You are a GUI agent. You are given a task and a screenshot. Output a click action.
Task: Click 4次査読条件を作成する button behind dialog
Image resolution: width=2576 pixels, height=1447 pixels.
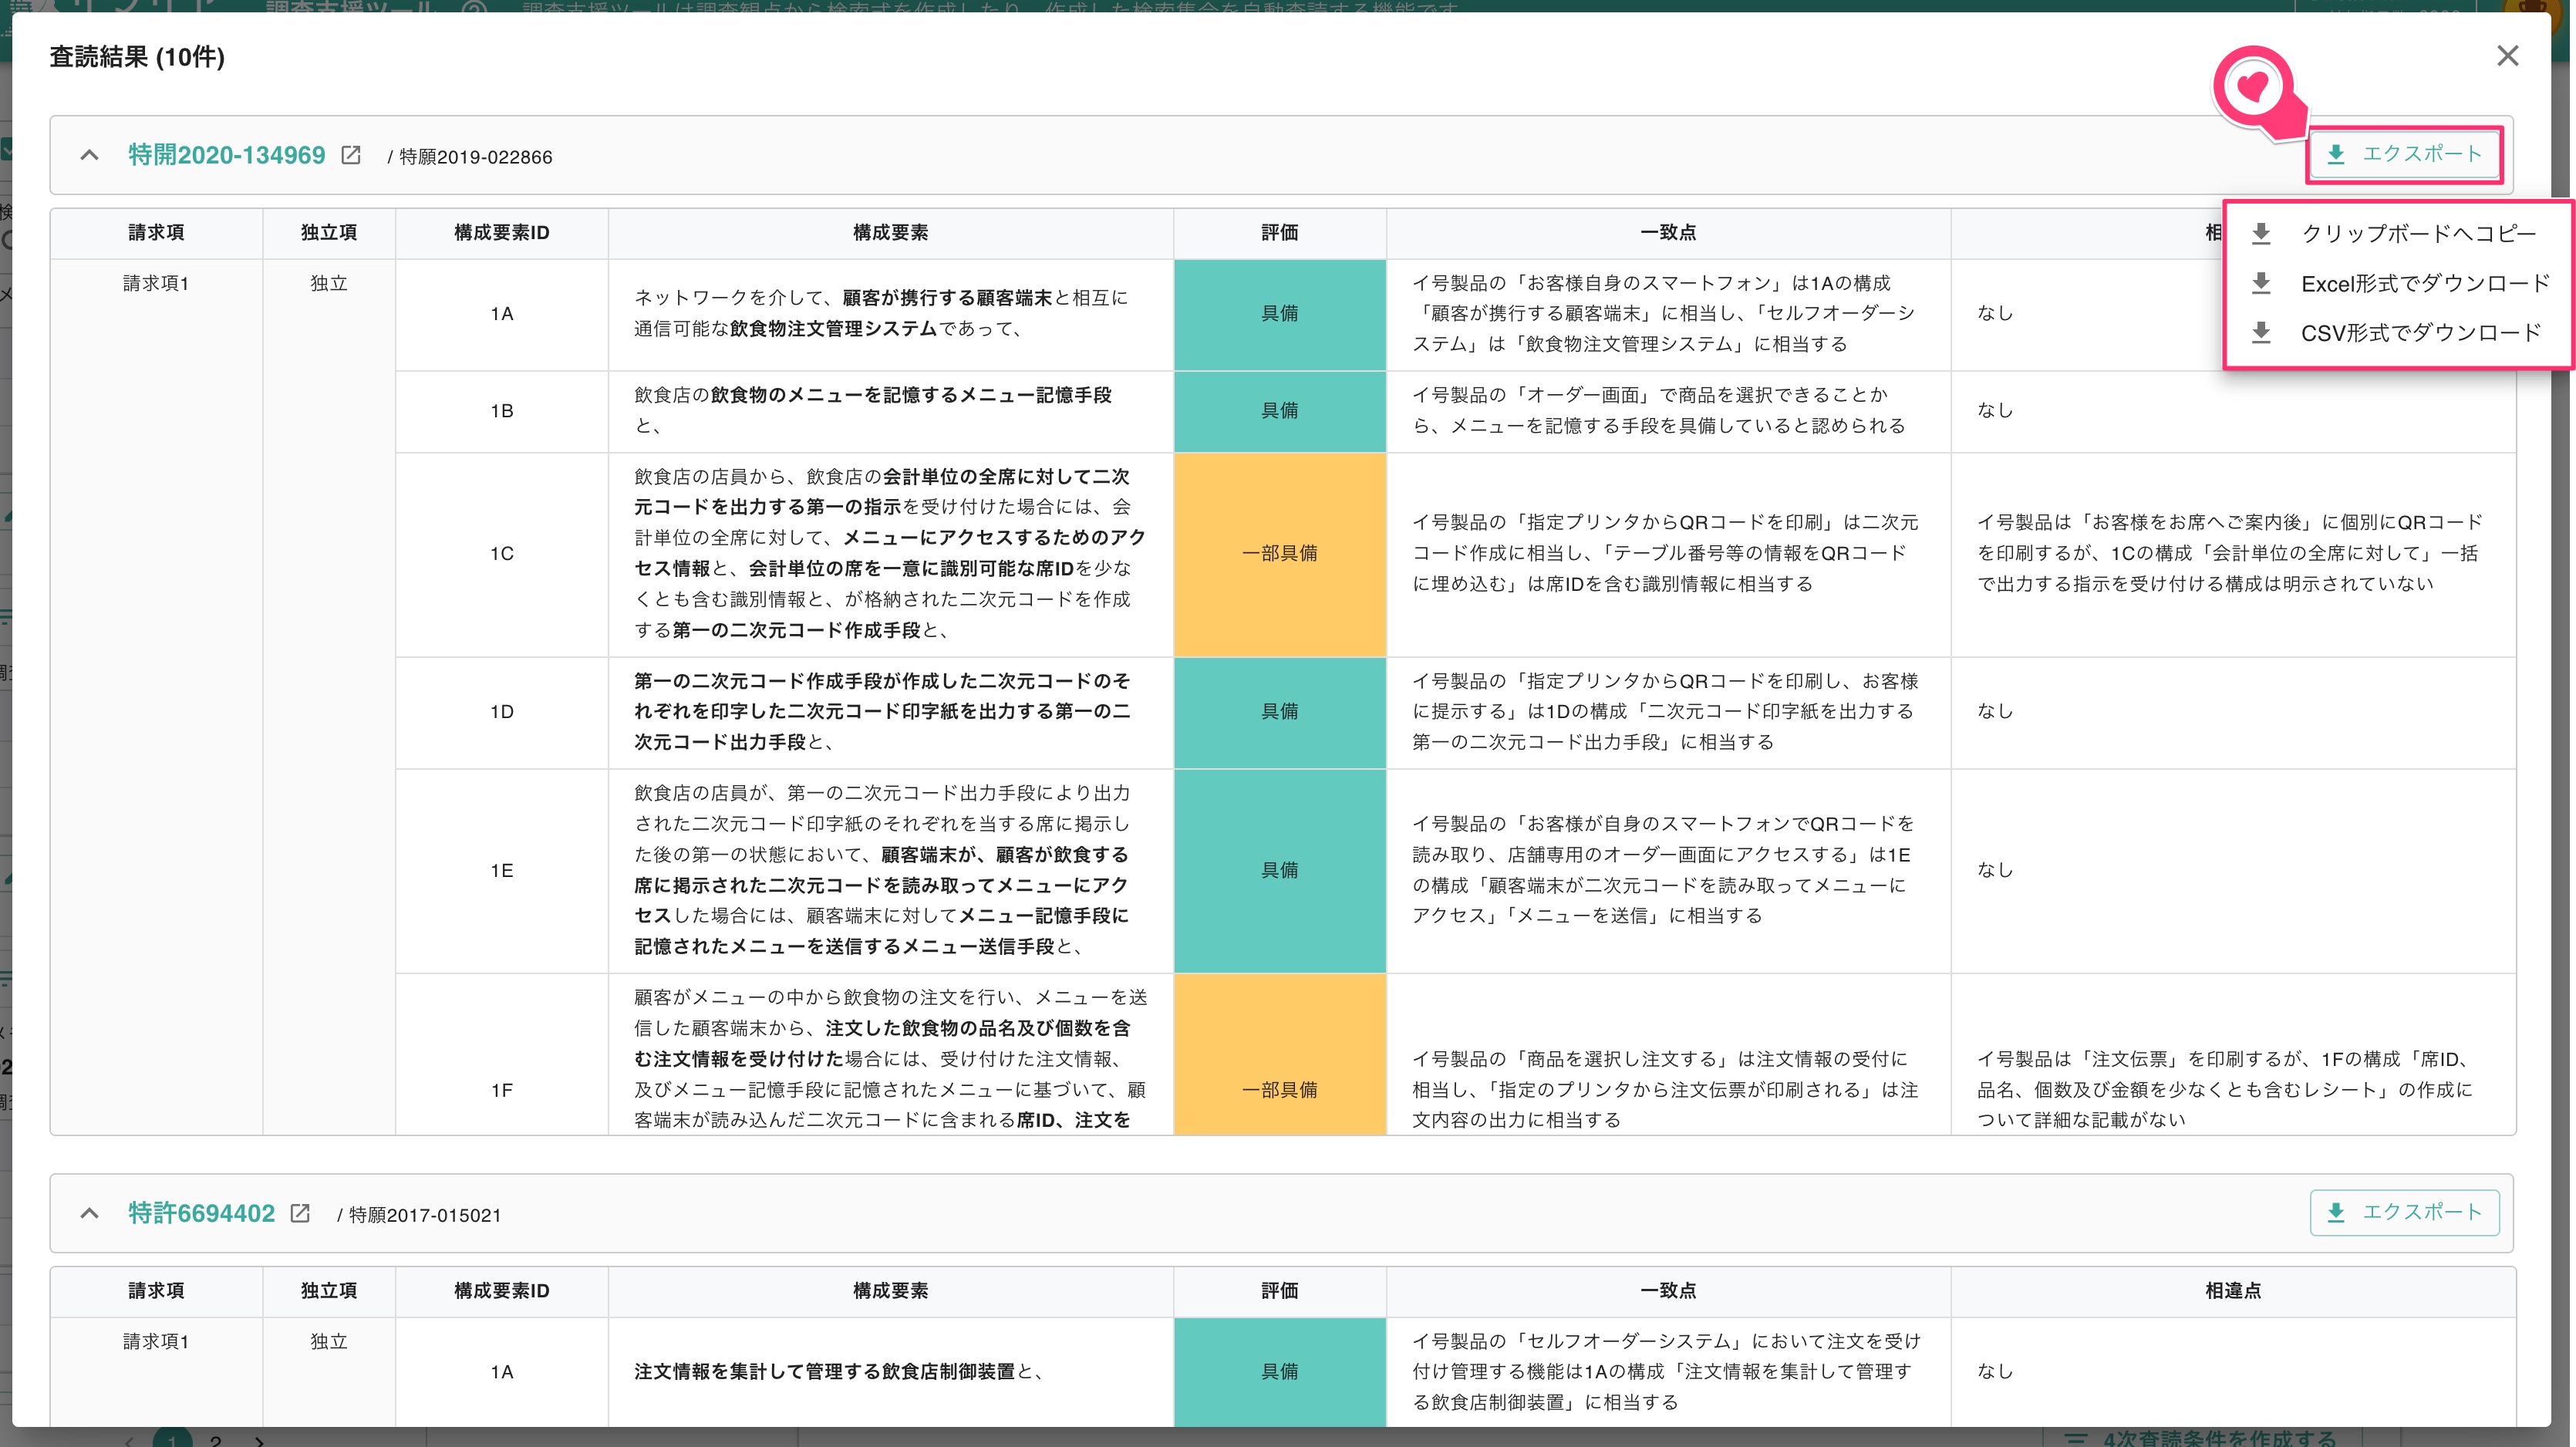click(2201, 1437)
